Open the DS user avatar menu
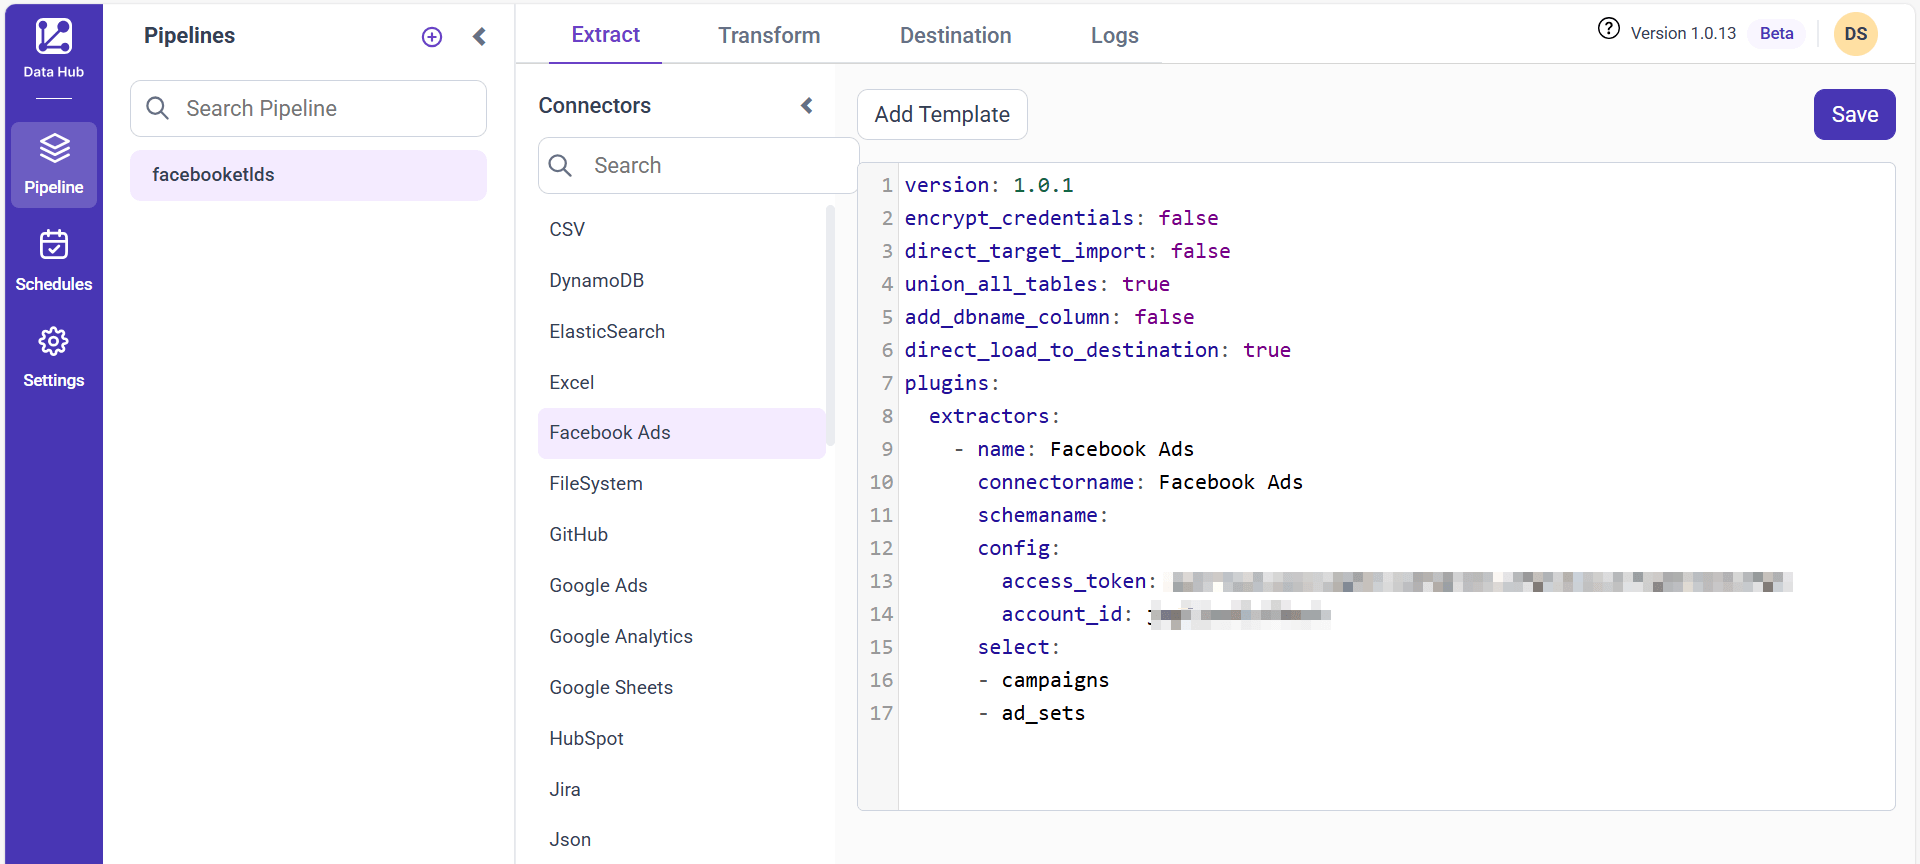 [1855, 34]
